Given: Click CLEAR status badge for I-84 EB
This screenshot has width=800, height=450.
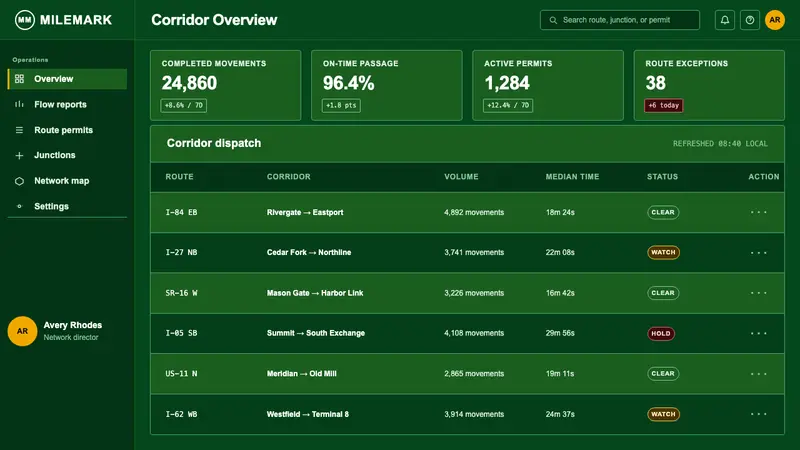Looking at the screenshot, I should [x=663, y=212].
